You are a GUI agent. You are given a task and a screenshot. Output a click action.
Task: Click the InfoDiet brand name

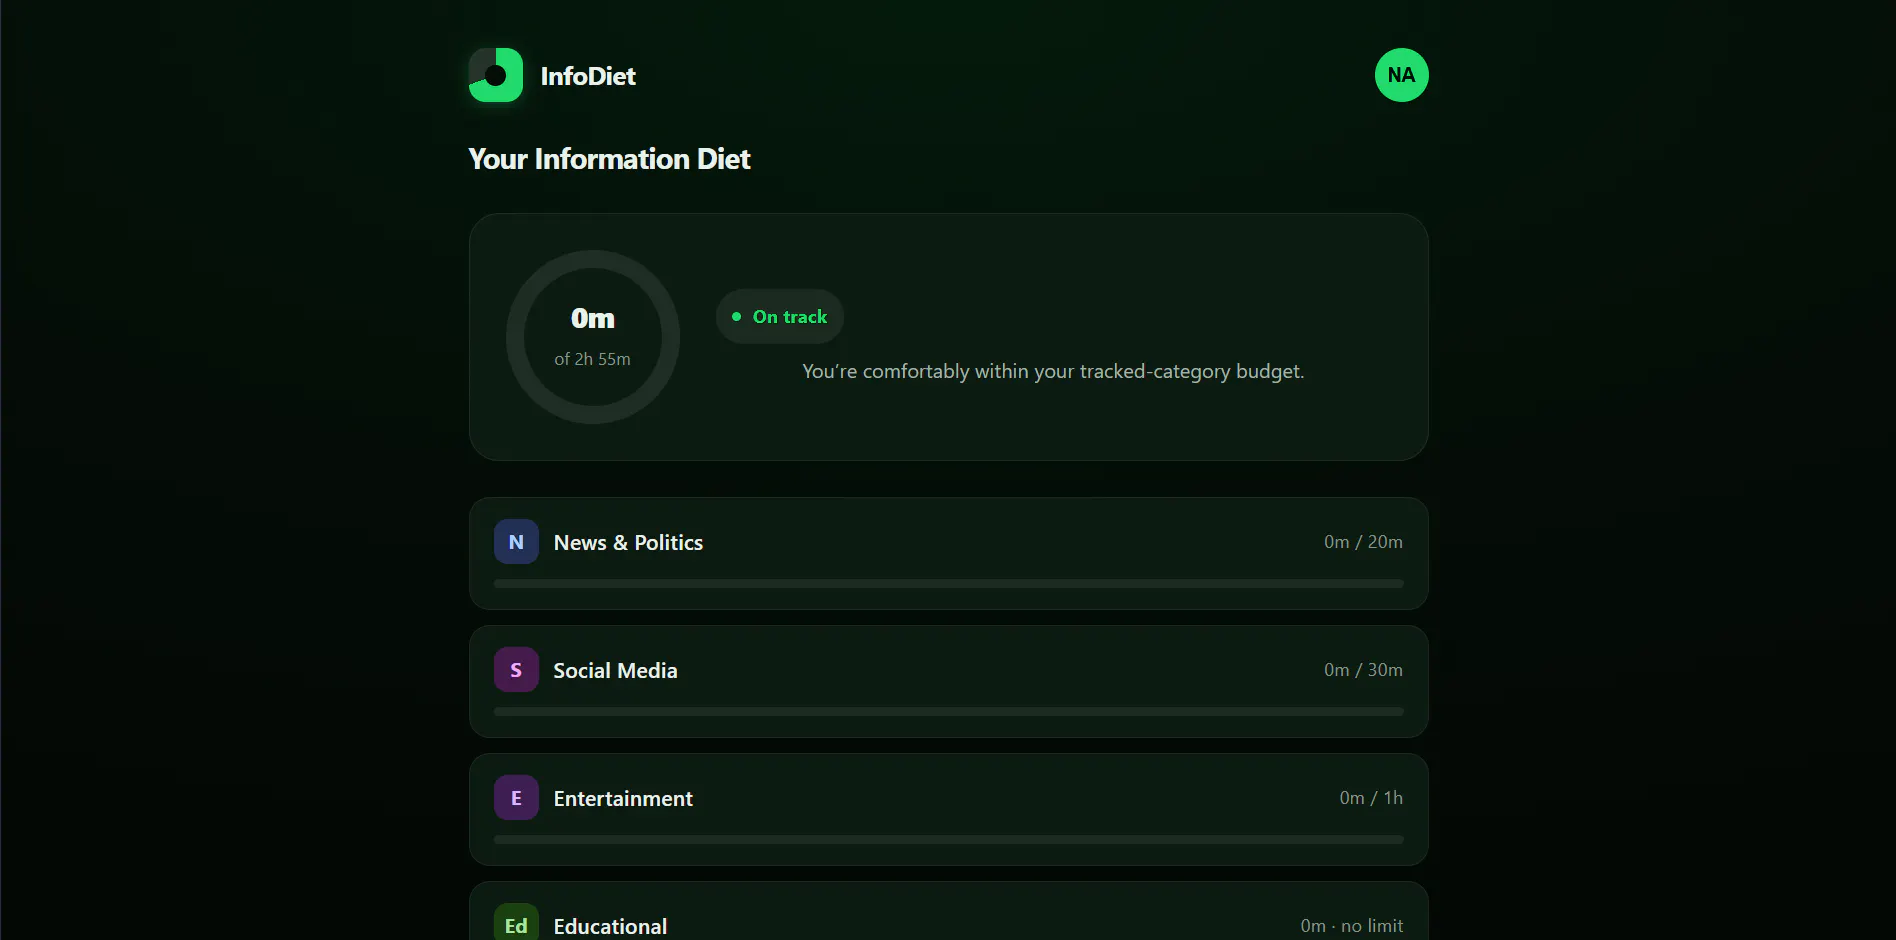click(588, 76)
